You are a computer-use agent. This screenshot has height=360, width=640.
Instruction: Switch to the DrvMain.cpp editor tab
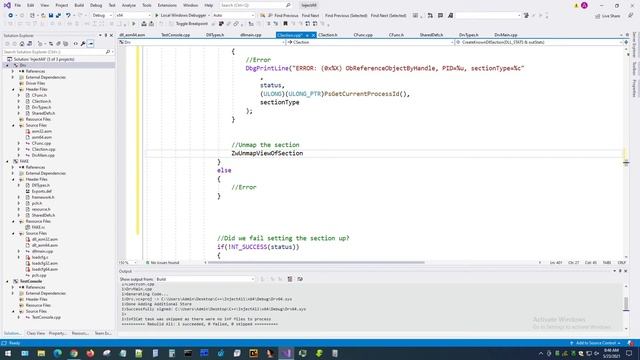(x=505, y=35)
